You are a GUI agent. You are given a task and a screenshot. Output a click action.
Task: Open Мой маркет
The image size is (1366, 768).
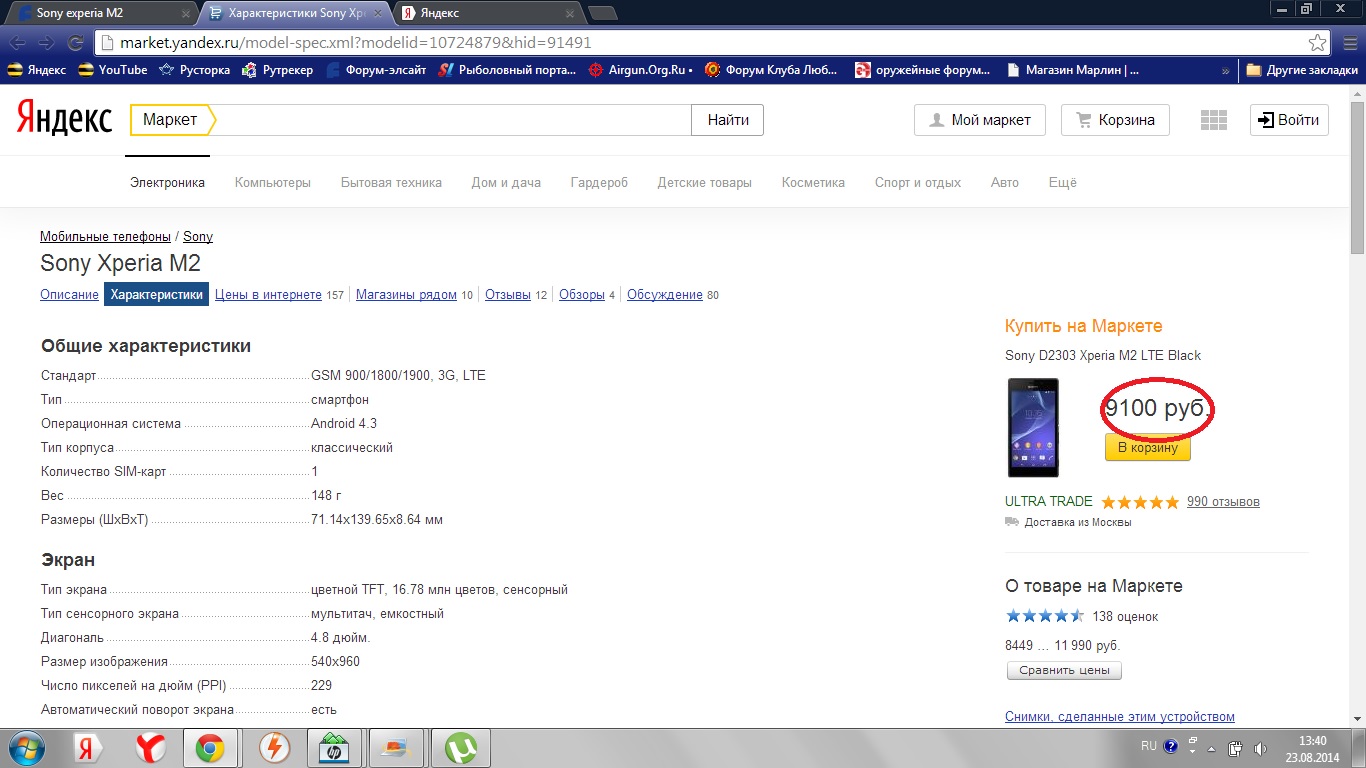pyautogui.click(x=979, y=120)
